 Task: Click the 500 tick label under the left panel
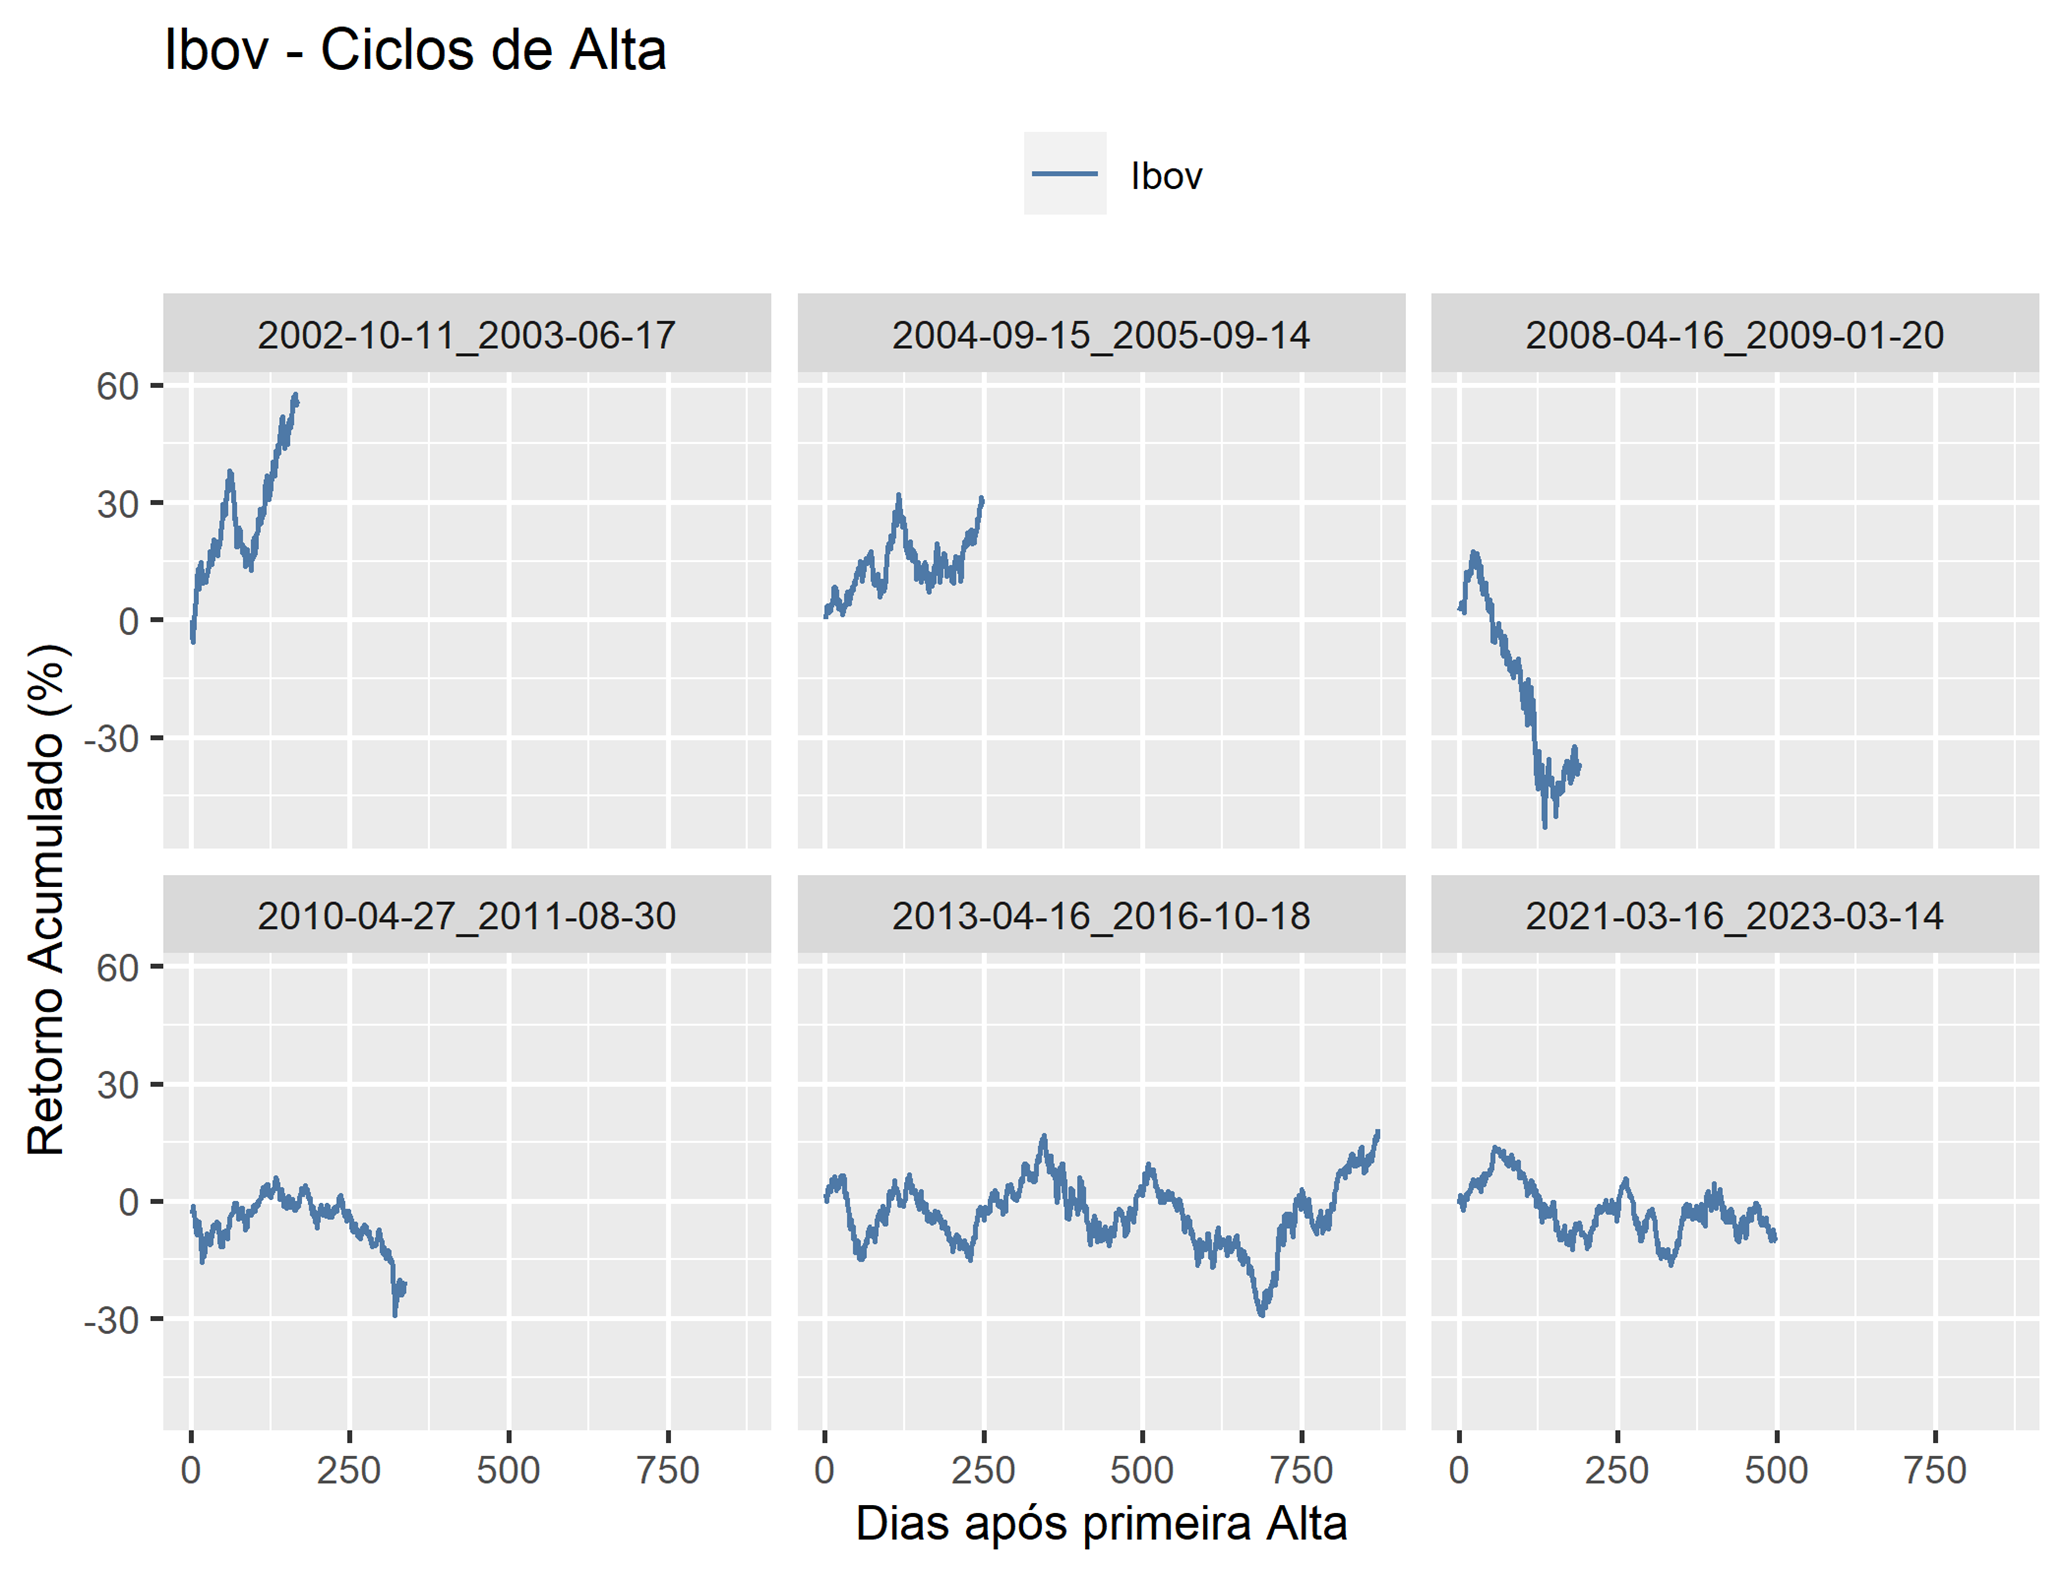tap(508, 1470)
